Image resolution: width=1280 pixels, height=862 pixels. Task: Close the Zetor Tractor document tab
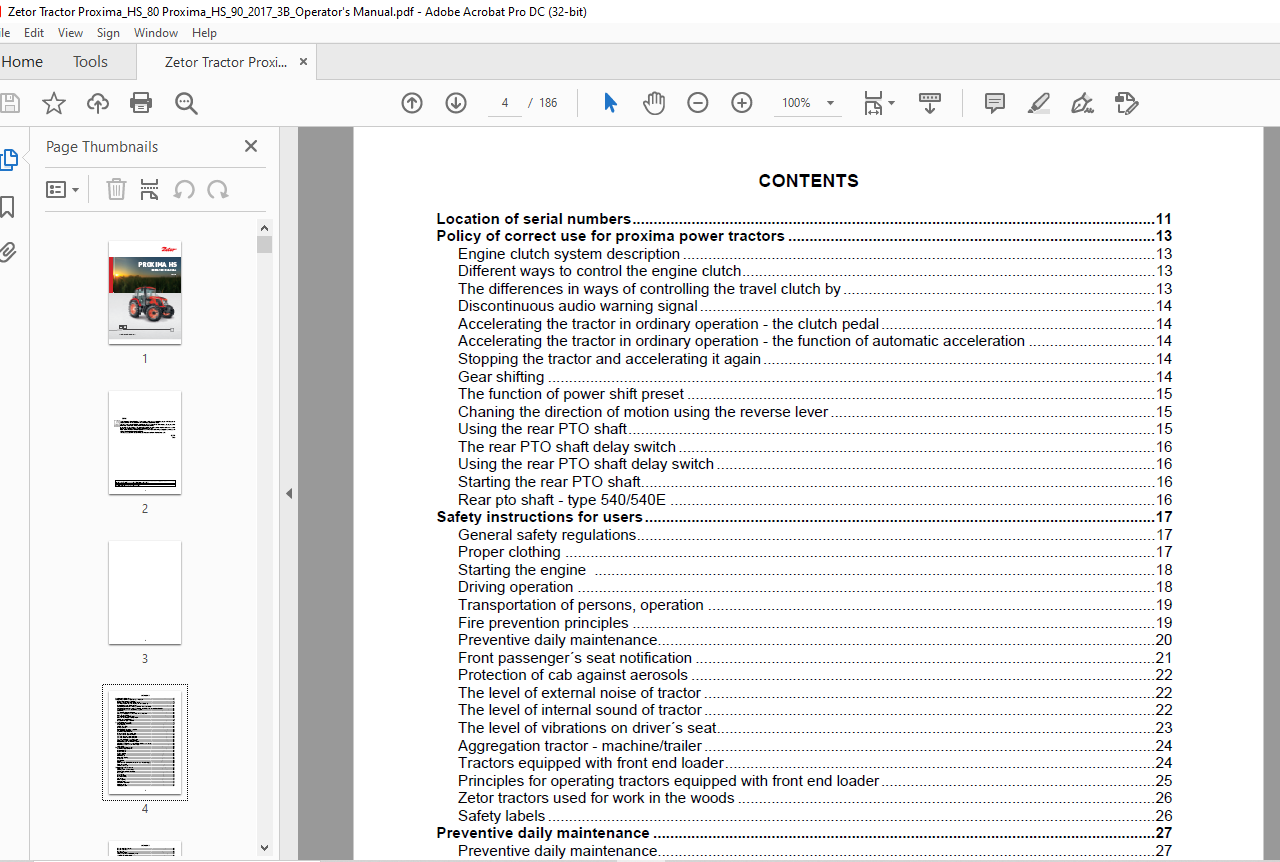coord(303,62)
